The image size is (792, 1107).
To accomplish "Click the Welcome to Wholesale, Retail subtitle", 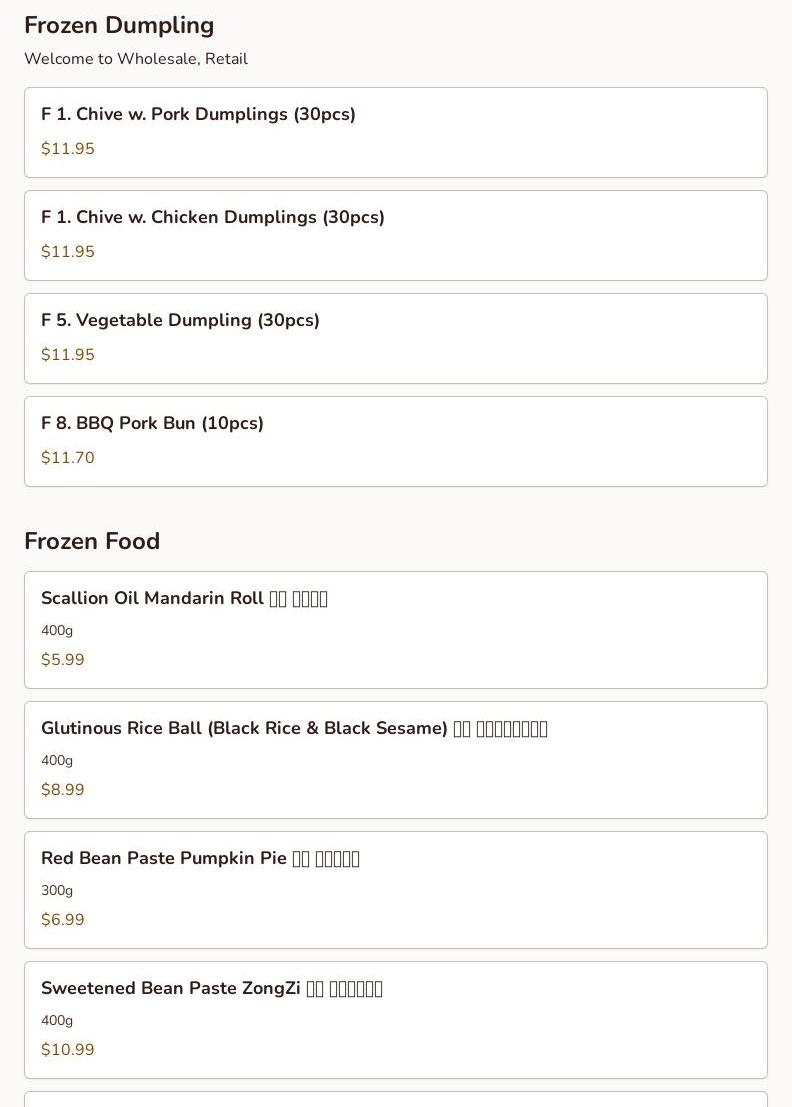I will [136, 59].
